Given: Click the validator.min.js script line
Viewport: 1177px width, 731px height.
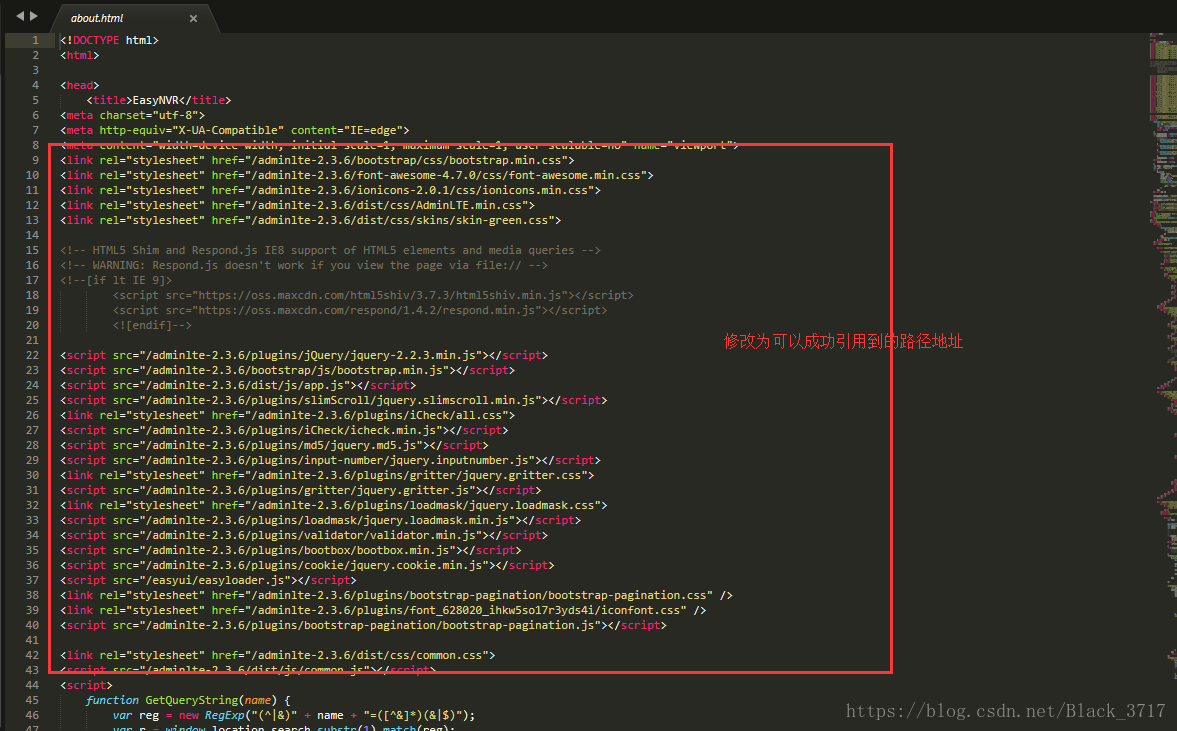Looking at the screenshot, I should point(304,535).
